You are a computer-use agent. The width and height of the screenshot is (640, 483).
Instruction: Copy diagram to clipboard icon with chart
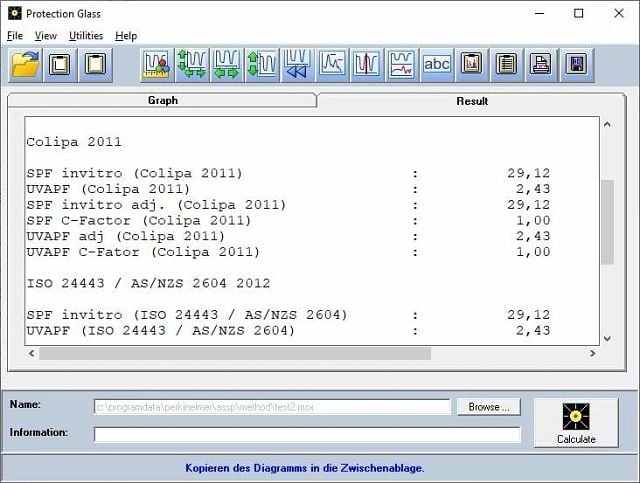coord(471,65)
